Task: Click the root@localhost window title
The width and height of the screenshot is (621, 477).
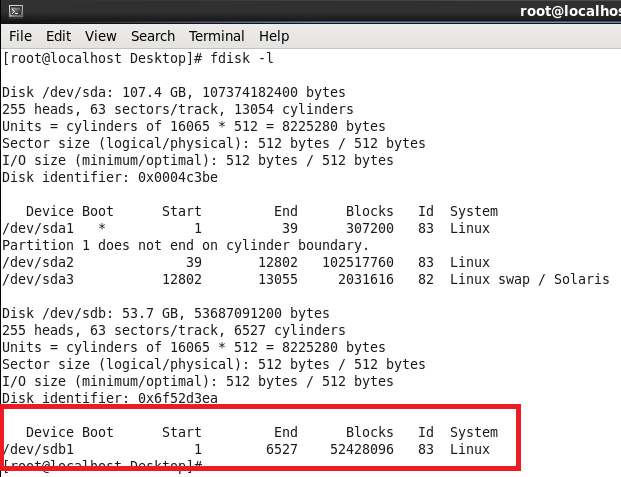Action: tap(570, 11)
